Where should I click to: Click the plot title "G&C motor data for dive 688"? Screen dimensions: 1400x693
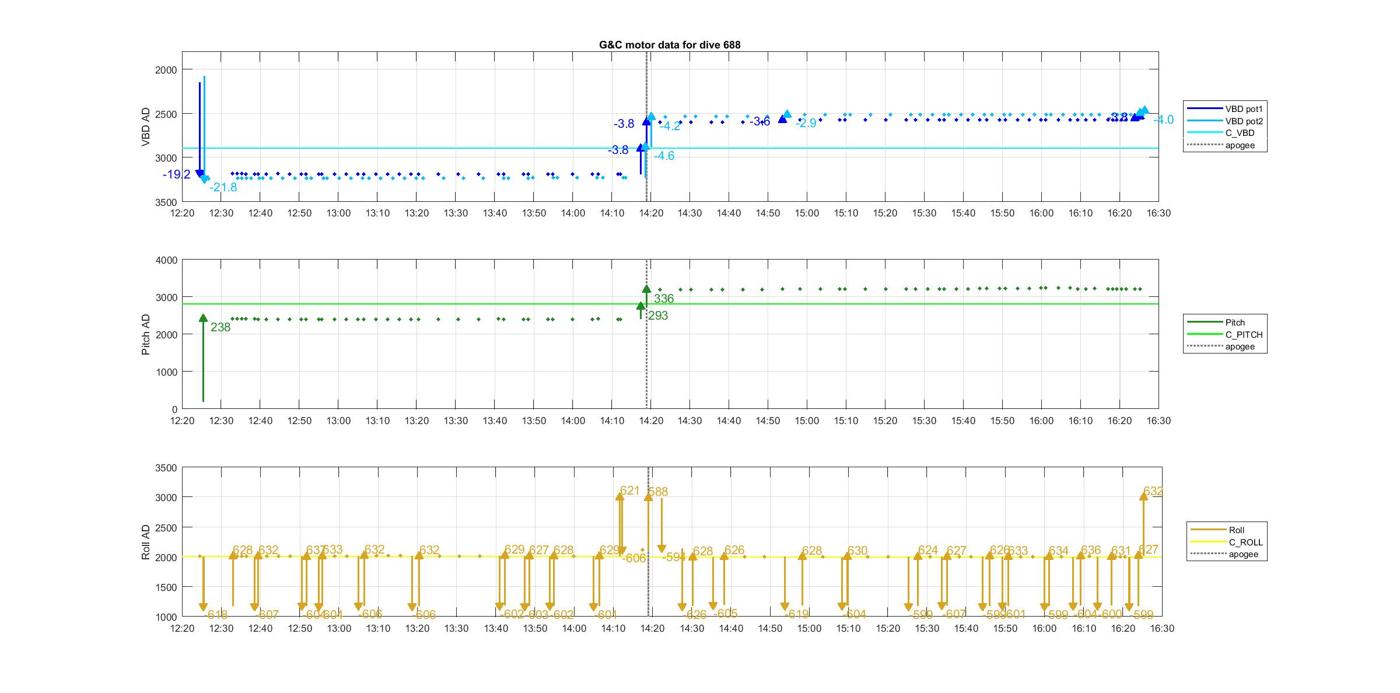(x=670, y=44)
